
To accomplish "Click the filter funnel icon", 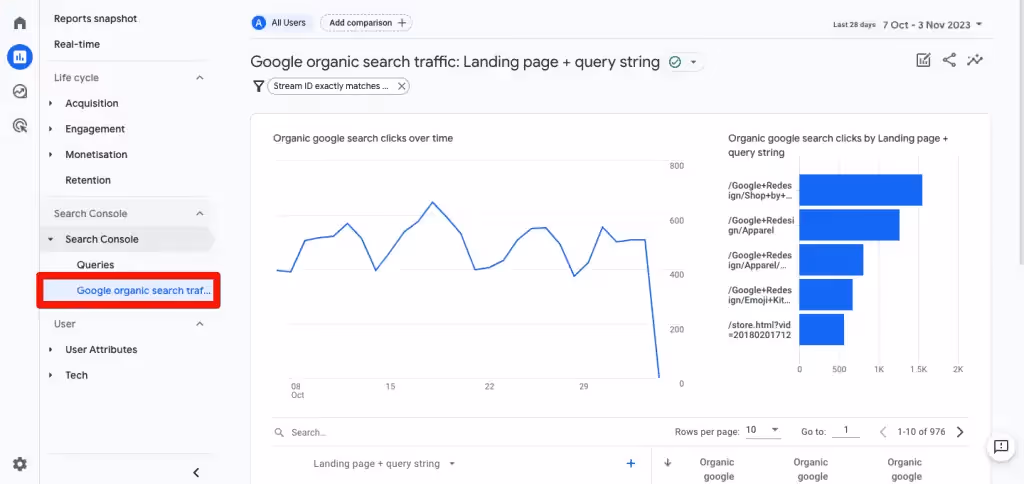I will point(259,86).
